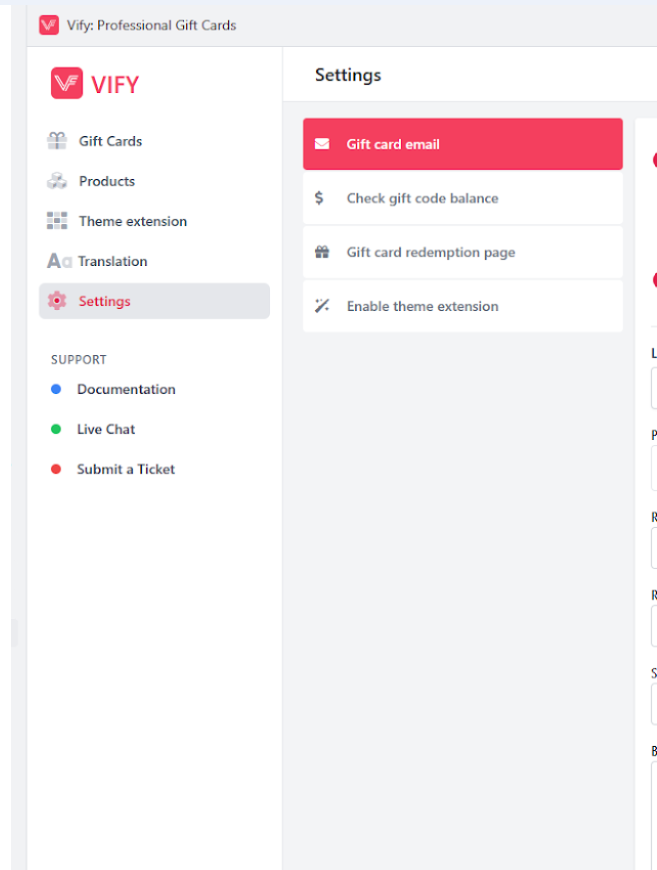Open the Documentation support link
This screenshot has width=657, height=870.
click(x=126, y=389)
